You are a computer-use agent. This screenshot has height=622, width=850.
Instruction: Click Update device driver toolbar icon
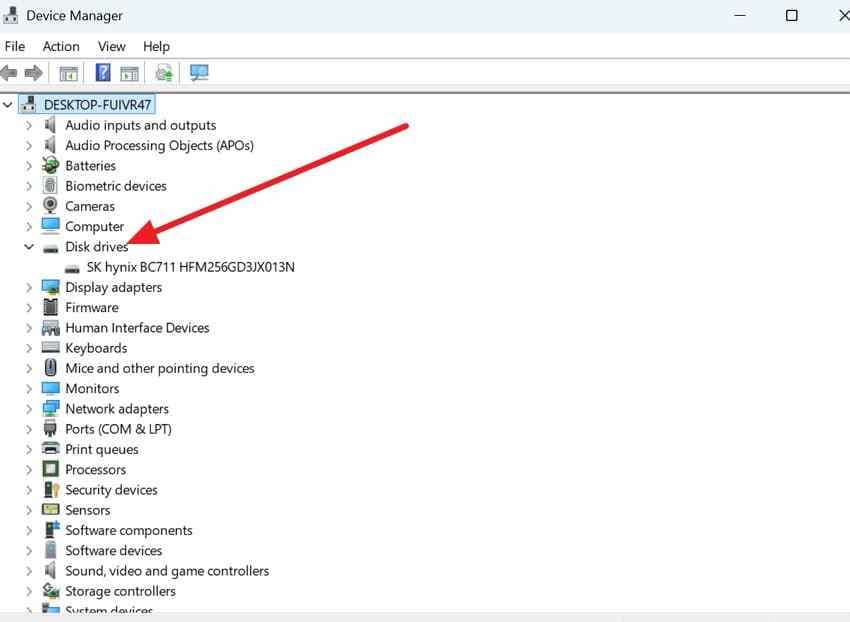click(164, 73)
